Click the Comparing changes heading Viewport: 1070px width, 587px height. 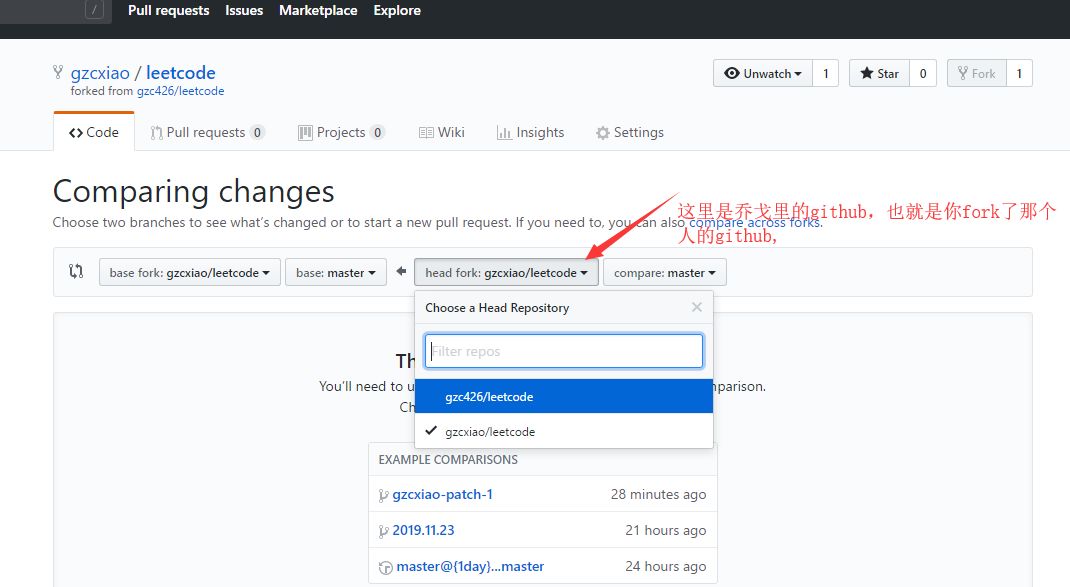194,192
